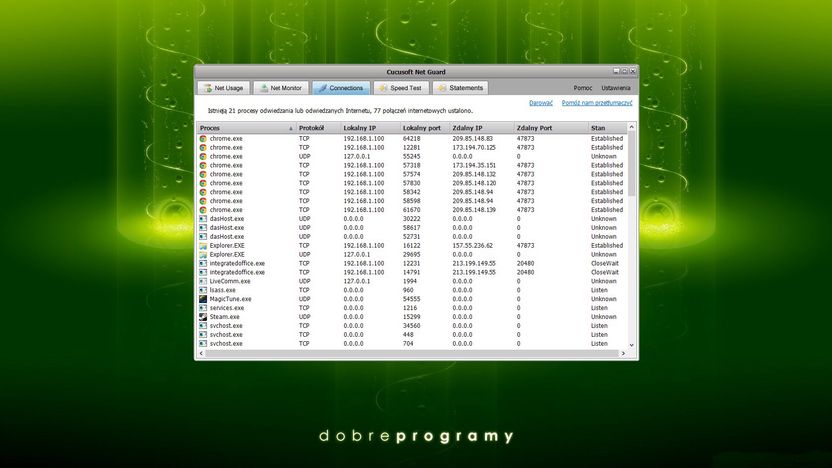This screenshot has height=468, width=832.
Task: Sort by the Lokalny IP column header
Action: click(x=369, y=128)
